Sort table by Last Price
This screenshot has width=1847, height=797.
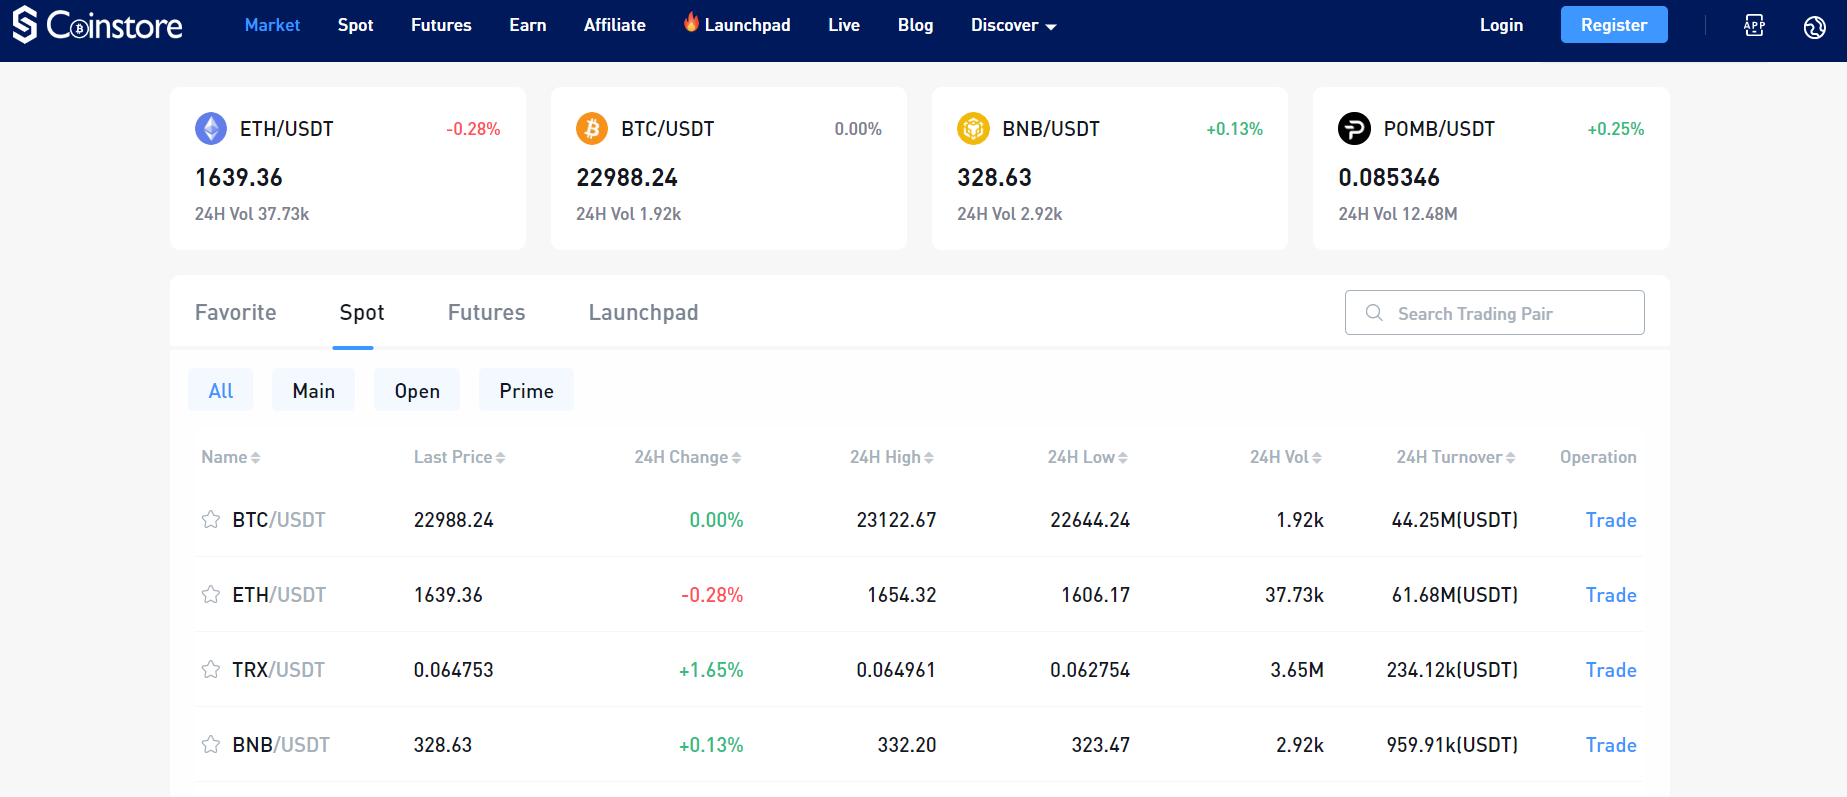(460, 457)
